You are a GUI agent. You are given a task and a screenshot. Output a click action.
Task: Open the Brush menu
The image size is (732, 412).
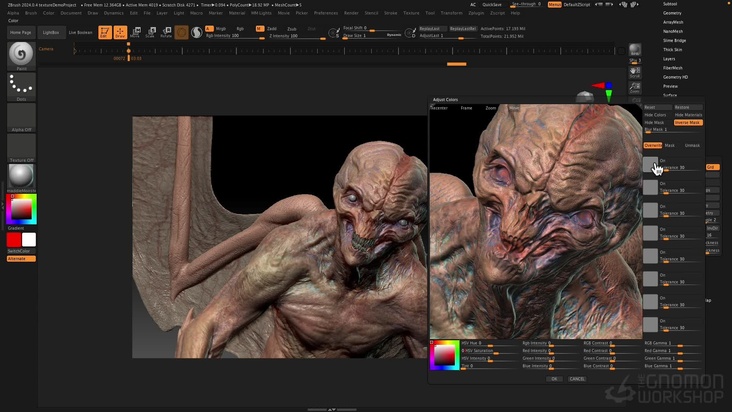click(31, 13)
